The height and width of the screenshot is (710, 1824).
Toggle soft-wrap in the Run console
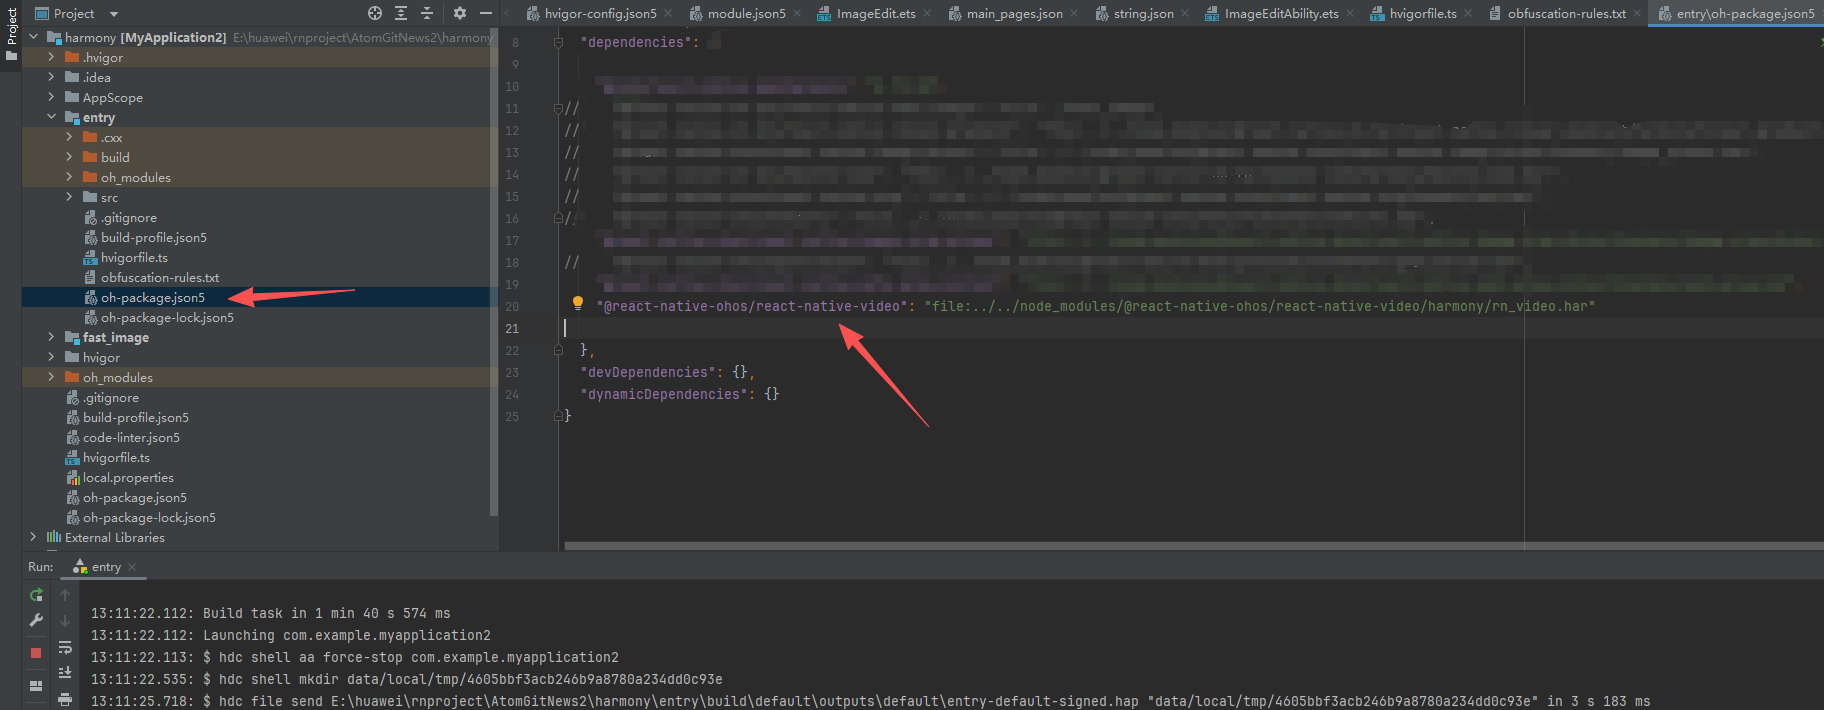65,647
